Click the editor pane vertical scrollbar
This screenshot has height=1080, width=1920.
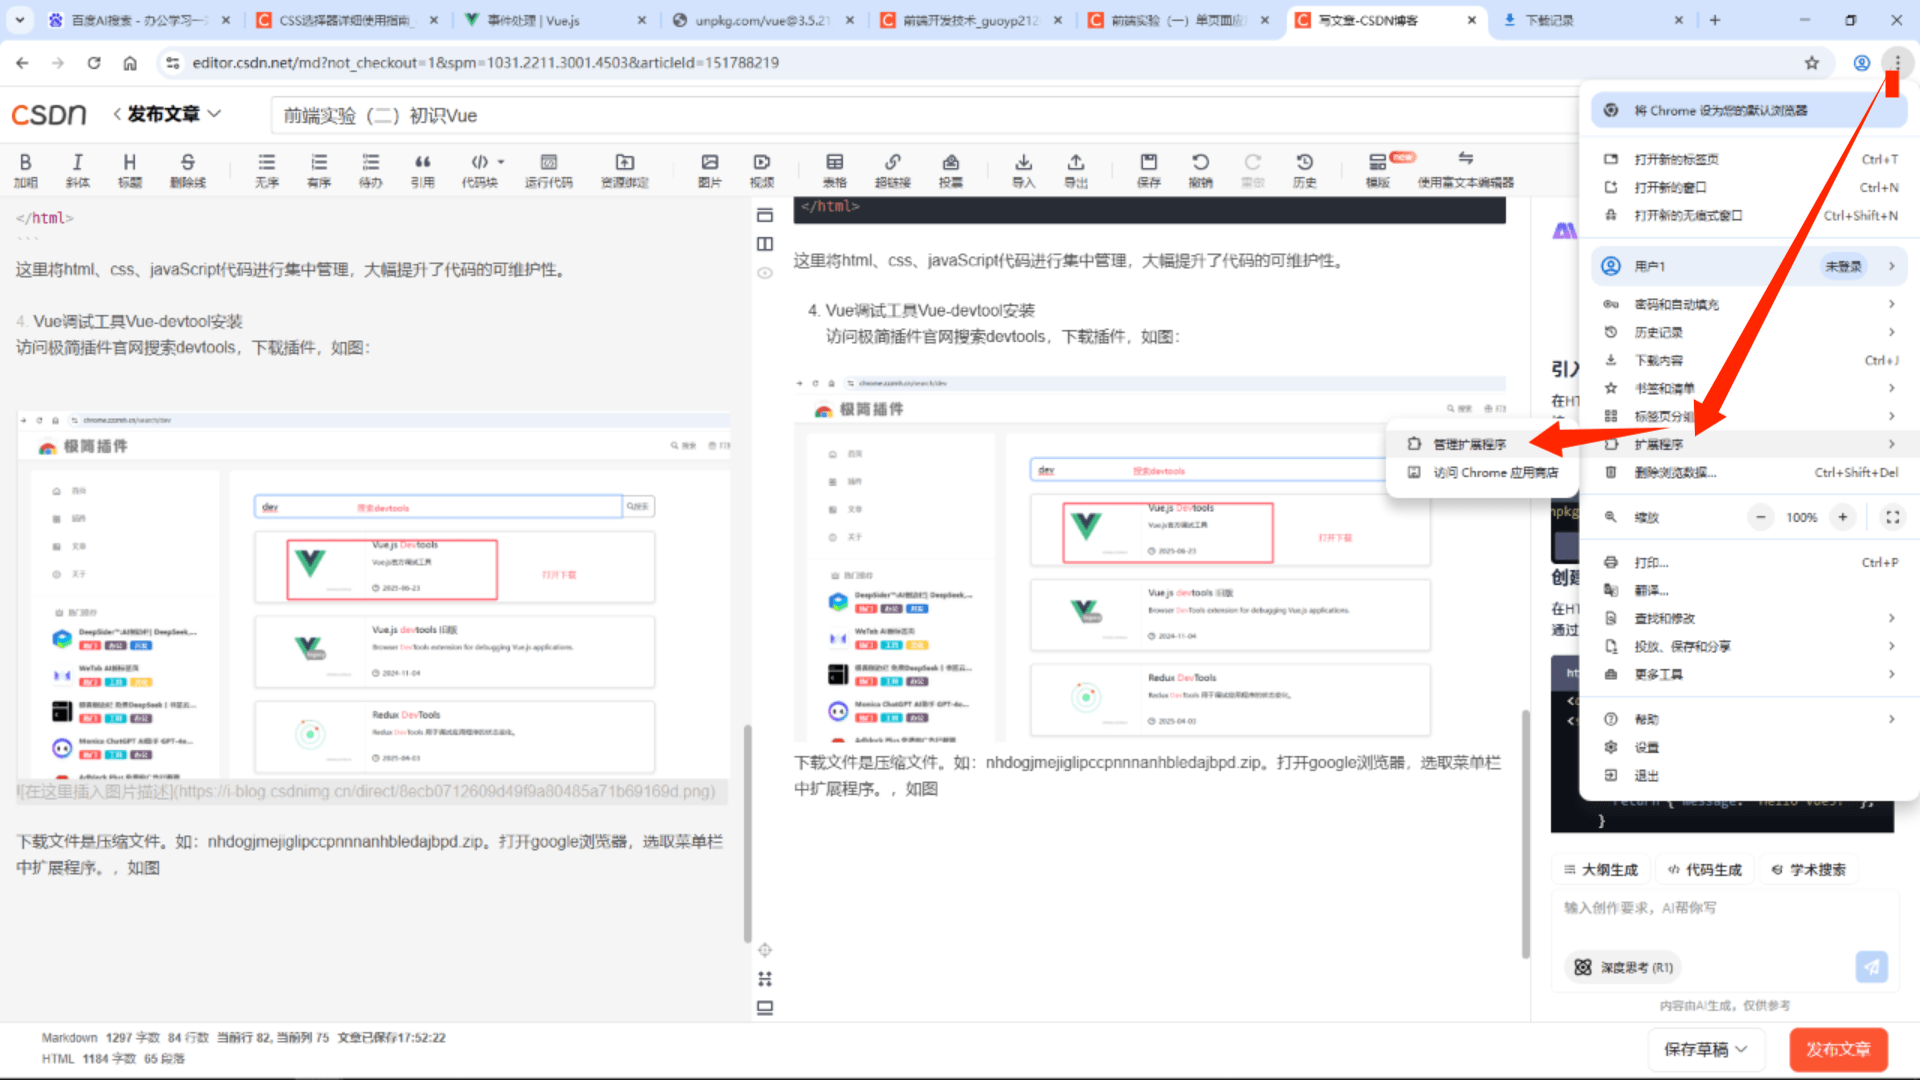(x=747, y=832)
